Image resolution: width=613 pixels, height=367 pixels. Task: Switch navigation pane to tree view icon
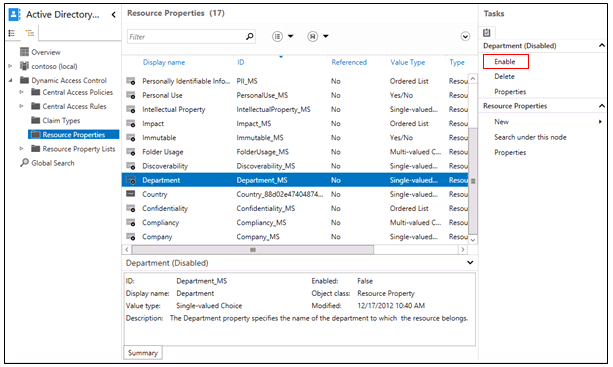click(30, 33)
